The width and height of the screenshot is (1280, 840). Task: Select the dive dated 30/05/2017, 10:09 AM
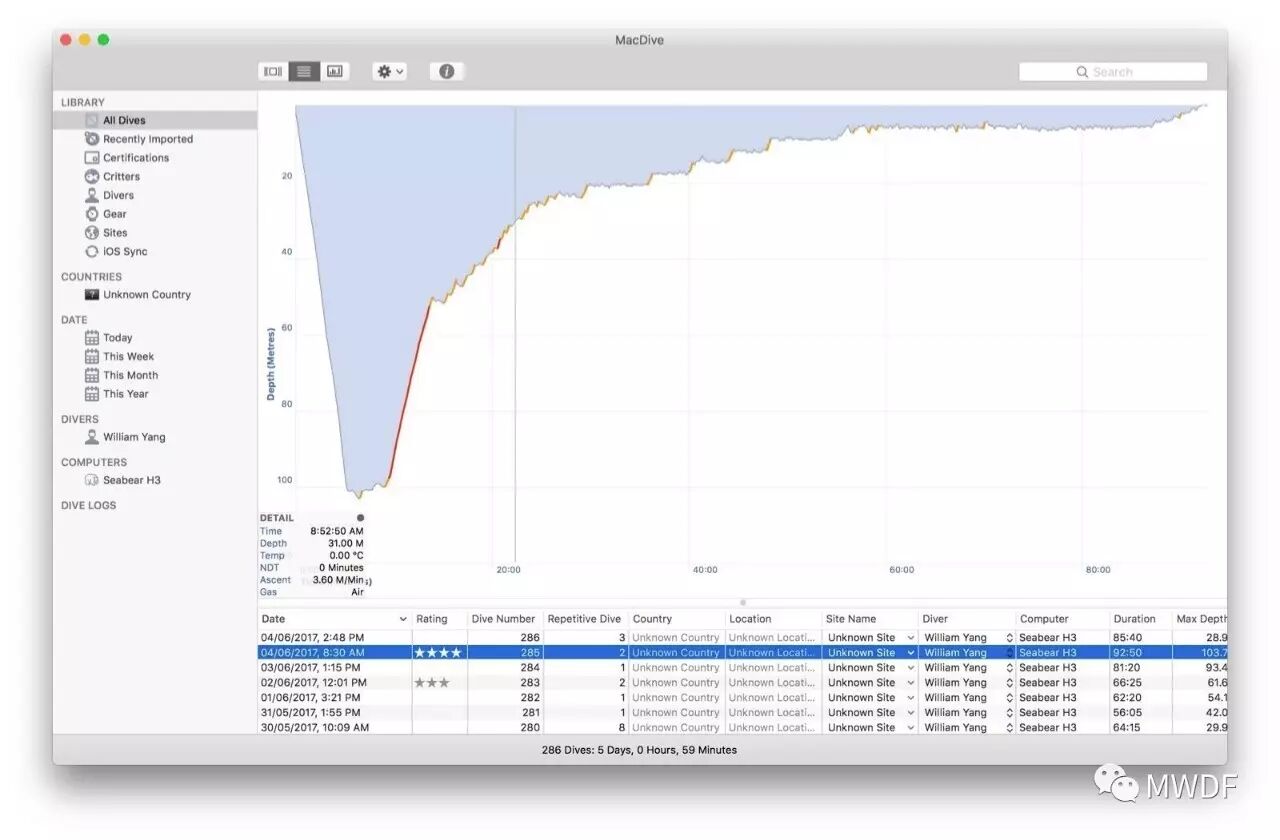(314, 728)
